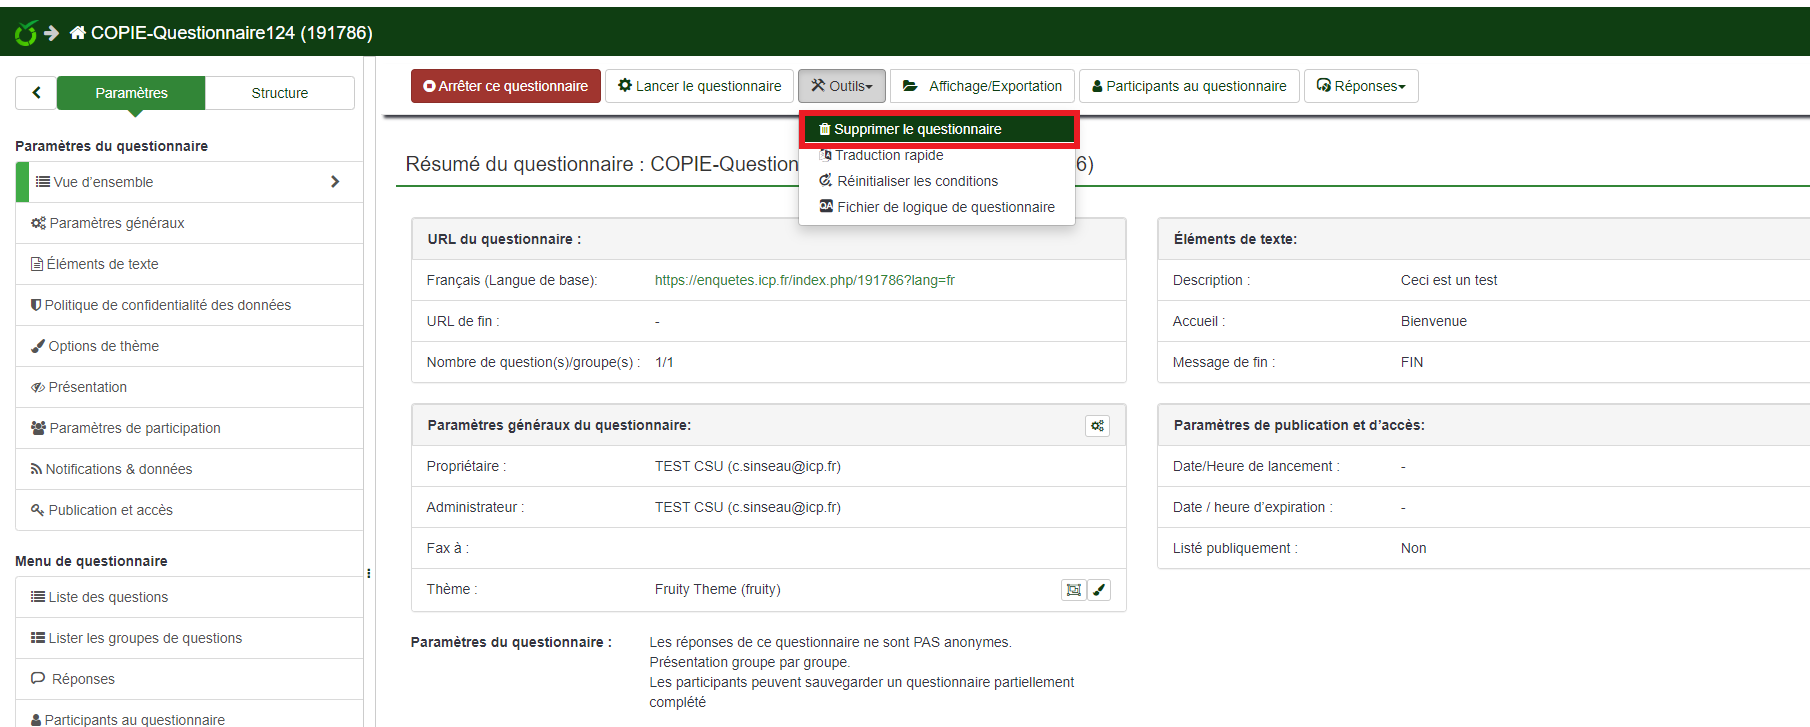Open Politique de confidentialité des données
The height and width of the screenshot is (727, 1810).
[x=167, y=305]
